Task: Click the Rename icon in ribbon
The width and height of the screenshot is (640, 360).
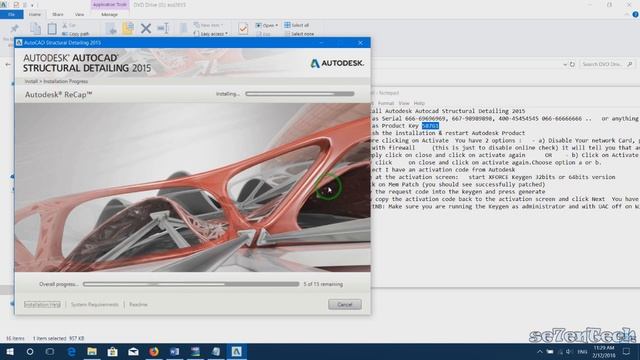Action: 163,28
